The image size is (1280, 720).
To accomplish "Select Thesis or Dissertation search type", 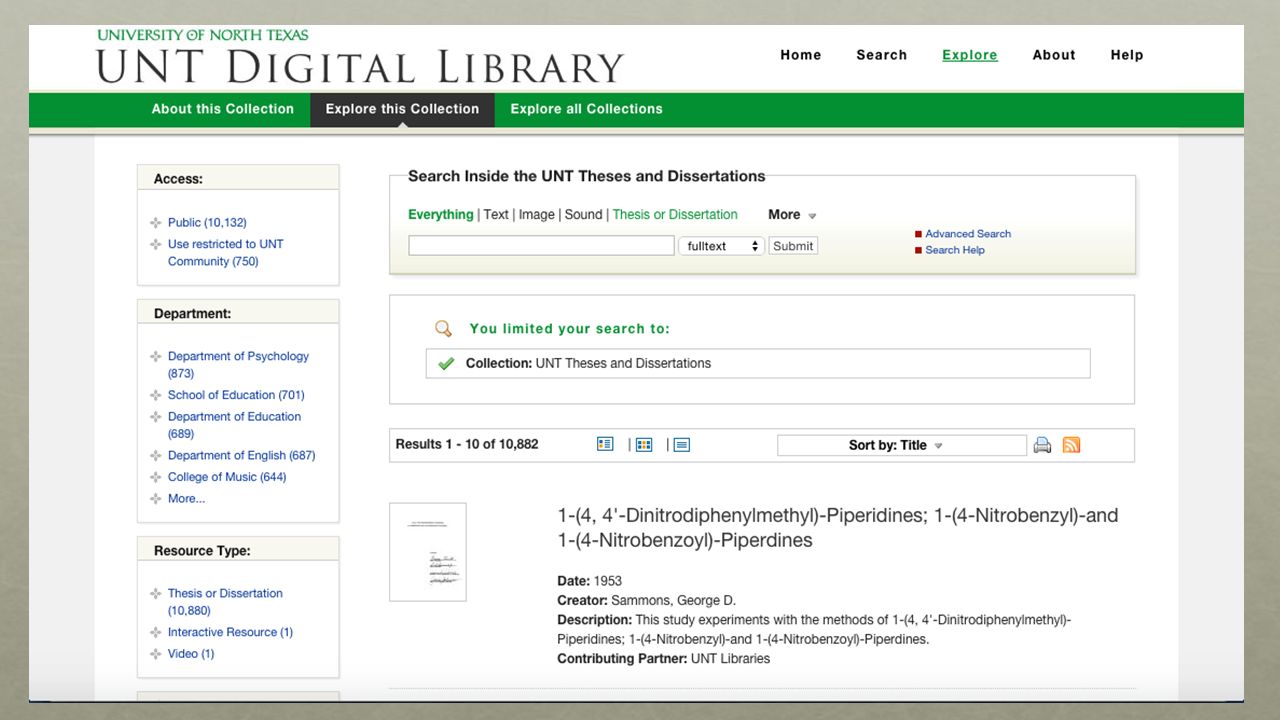I will (675, 215).
